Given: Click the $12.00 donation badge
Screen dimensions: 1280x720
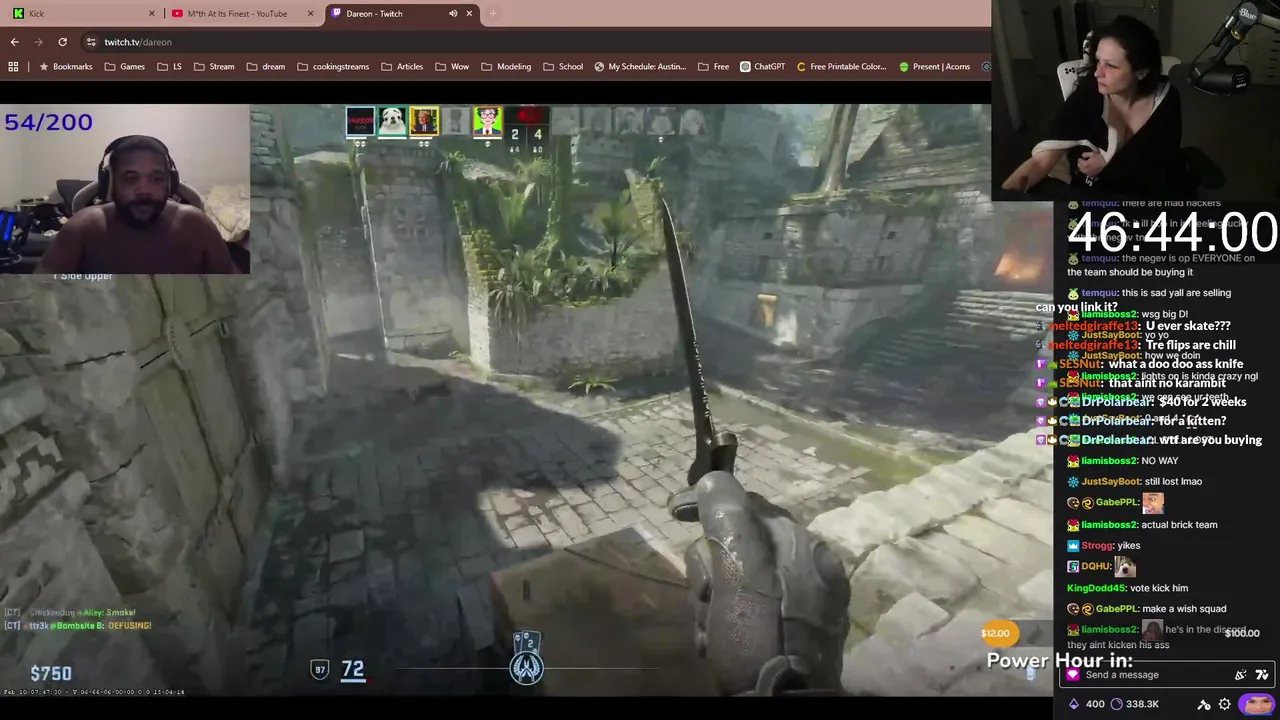Looking at the screenshot, I should click(x=996, y=633).
